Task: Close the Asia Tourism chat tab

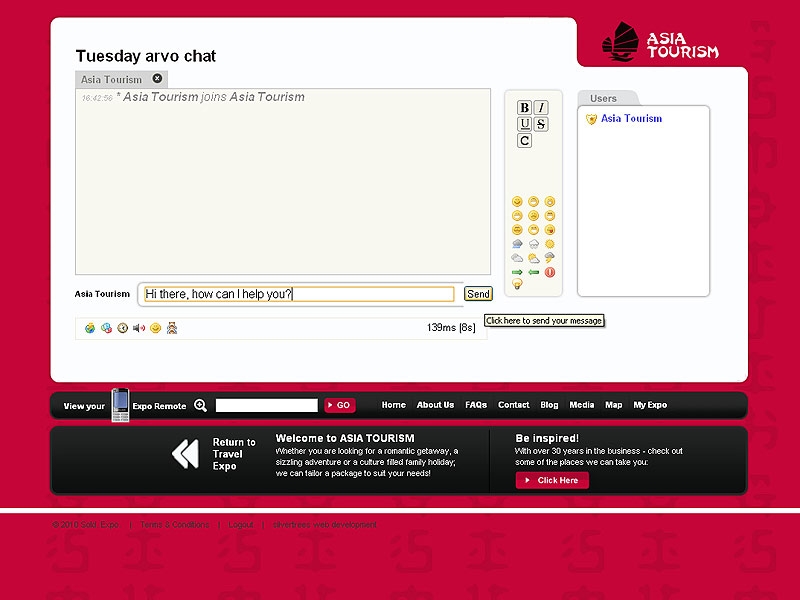Action: coord(157,78)
